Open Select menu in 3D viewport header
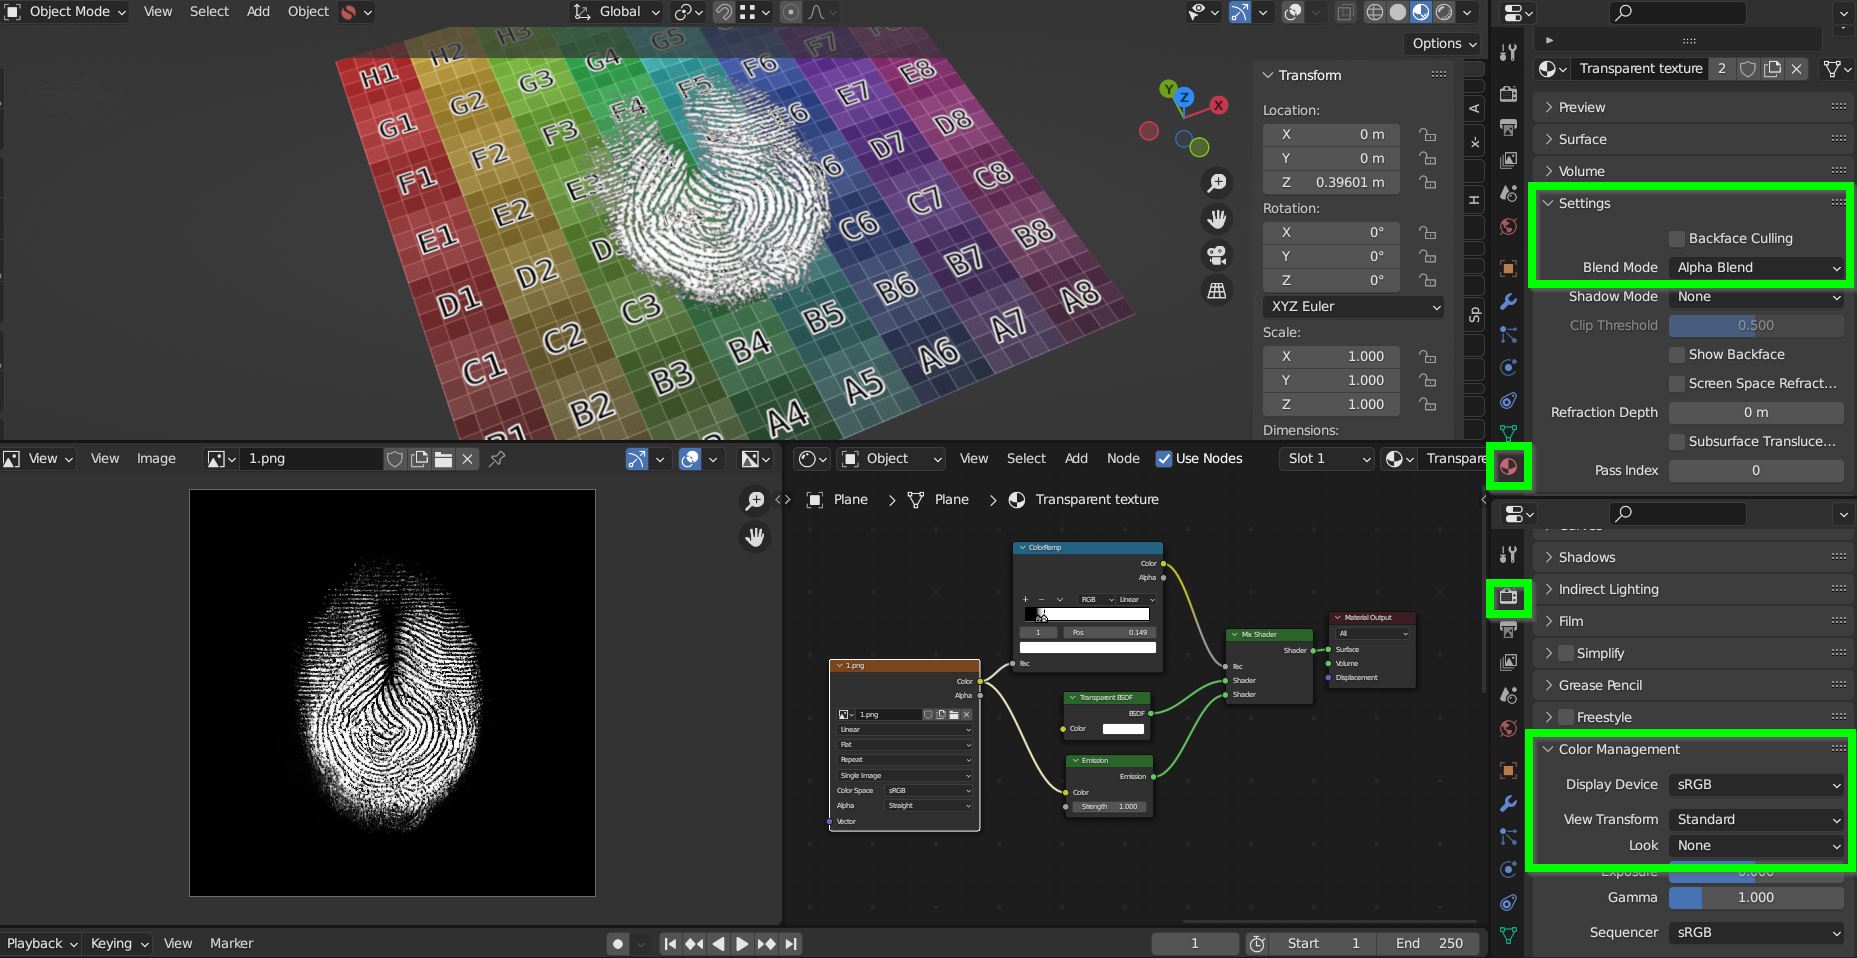The image size is (1857, 958). (x=209, y=12)
